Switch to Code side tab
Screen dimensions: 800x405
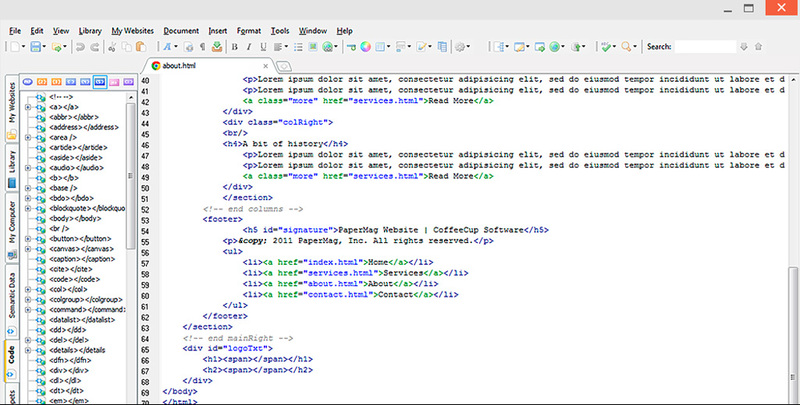point(11,361)
